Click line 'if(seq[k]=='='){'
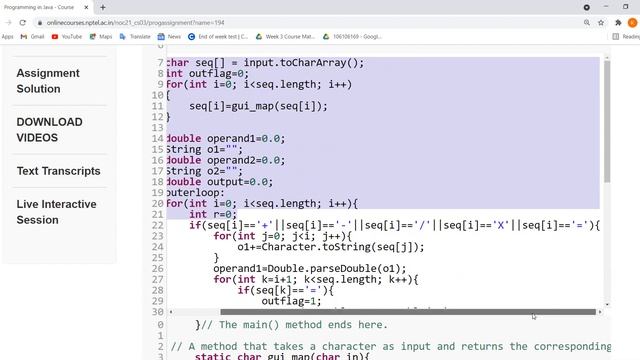Viewport: 640px width, 360px height. click(286, 290)
